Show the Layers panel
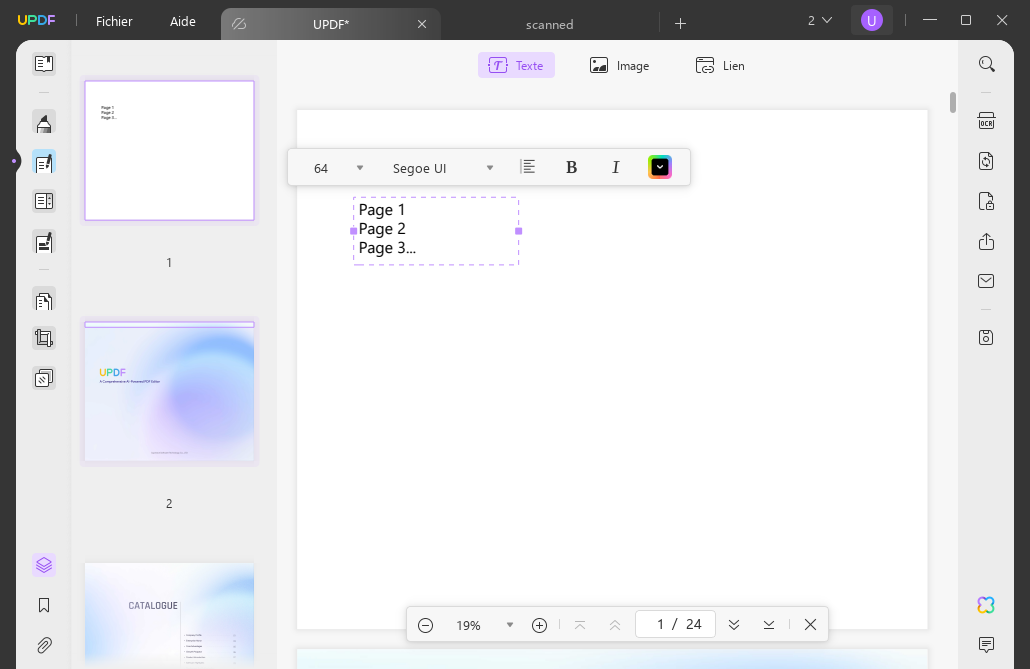This screenshot has width=1030, height=669. (x=44, y=565)
